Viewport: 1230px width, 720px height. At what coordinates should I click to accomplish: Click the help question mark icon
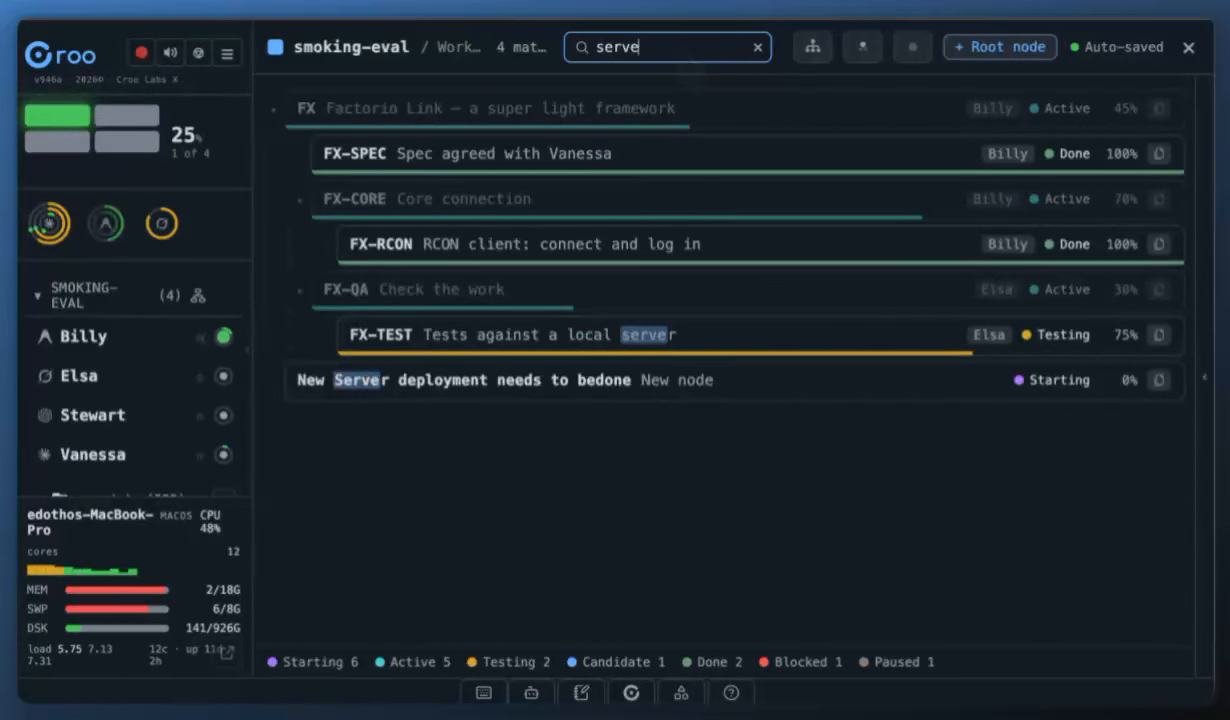point(731,692)
